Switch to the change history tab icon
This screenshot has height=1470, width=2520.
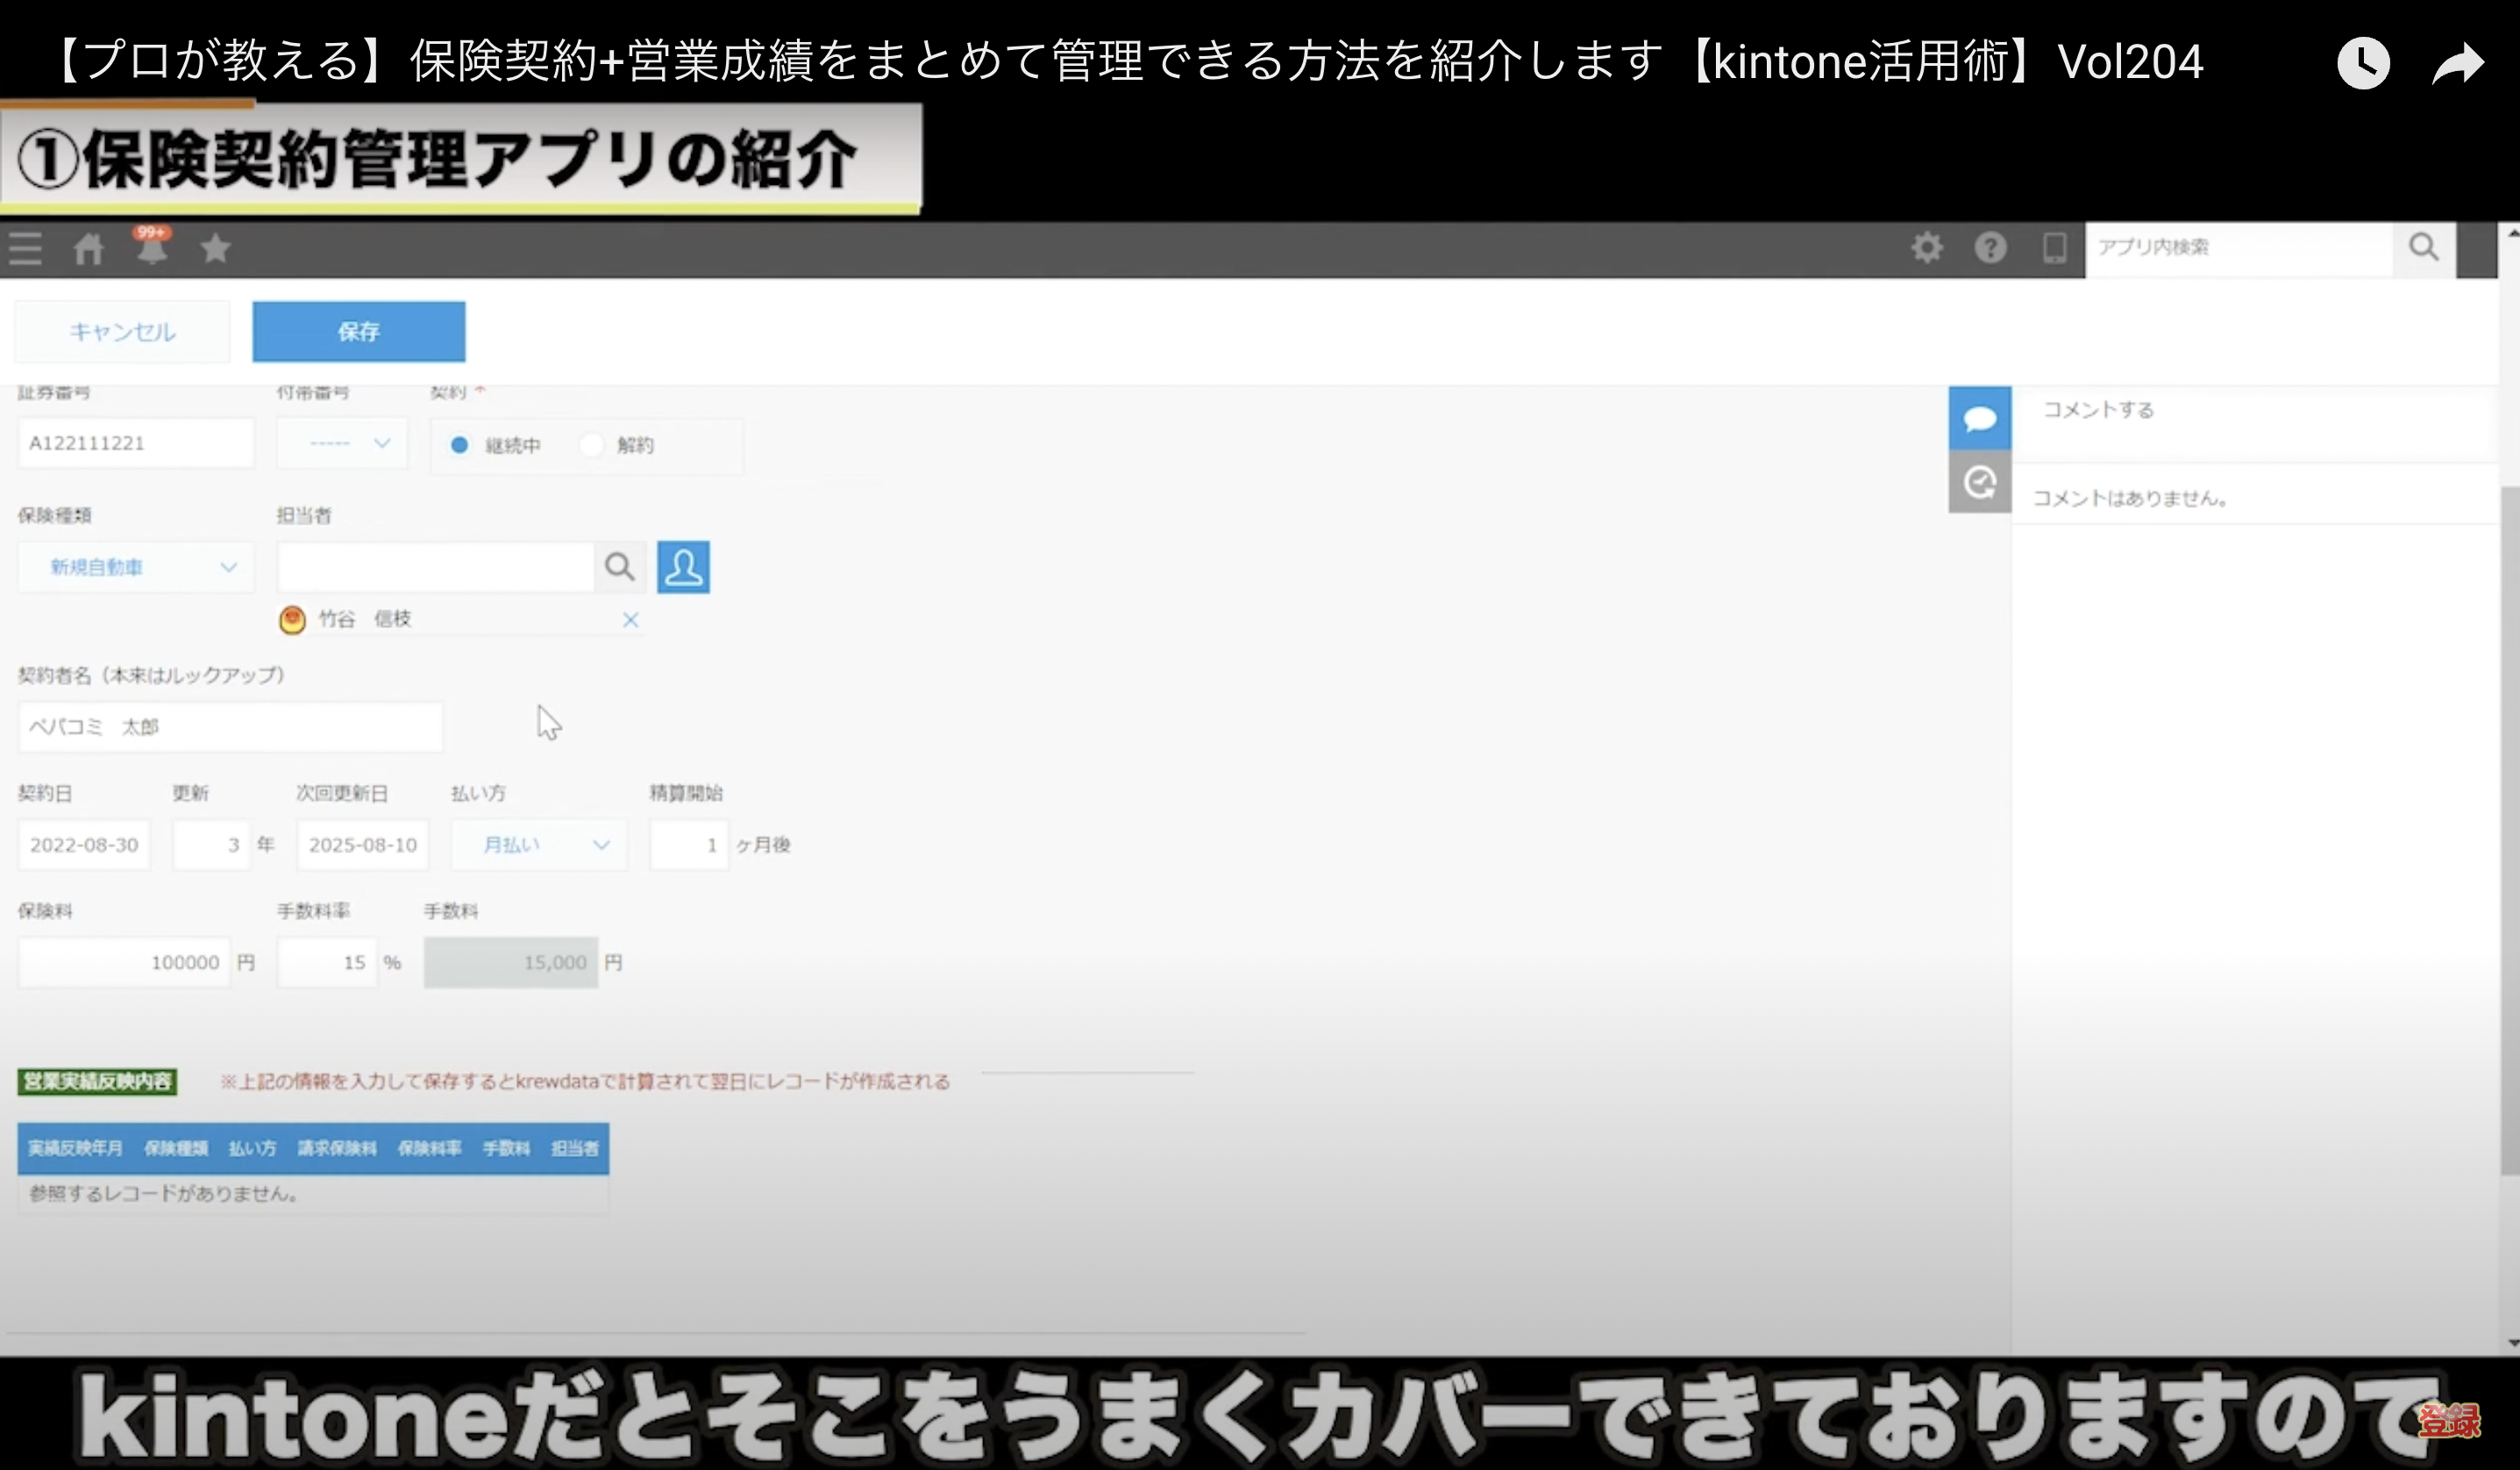click(x=1979, y=483)
